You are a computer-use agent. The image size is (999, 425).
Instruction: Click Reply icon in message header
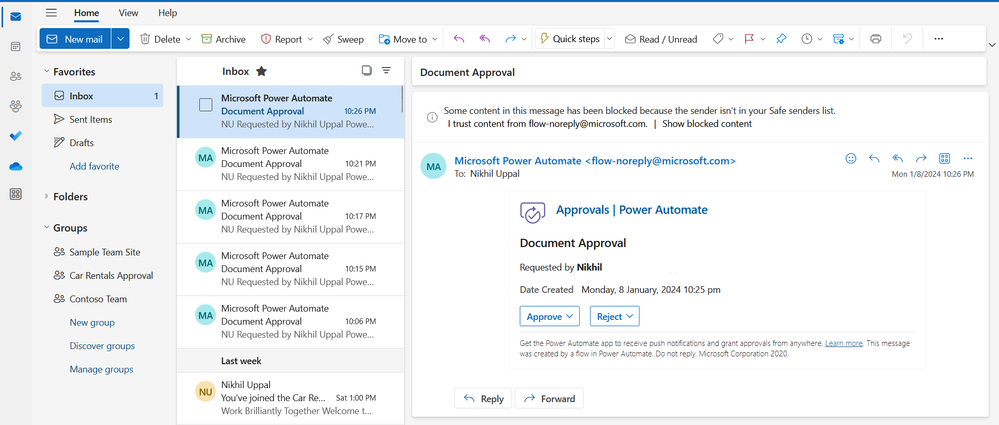(x=874, y=159)
